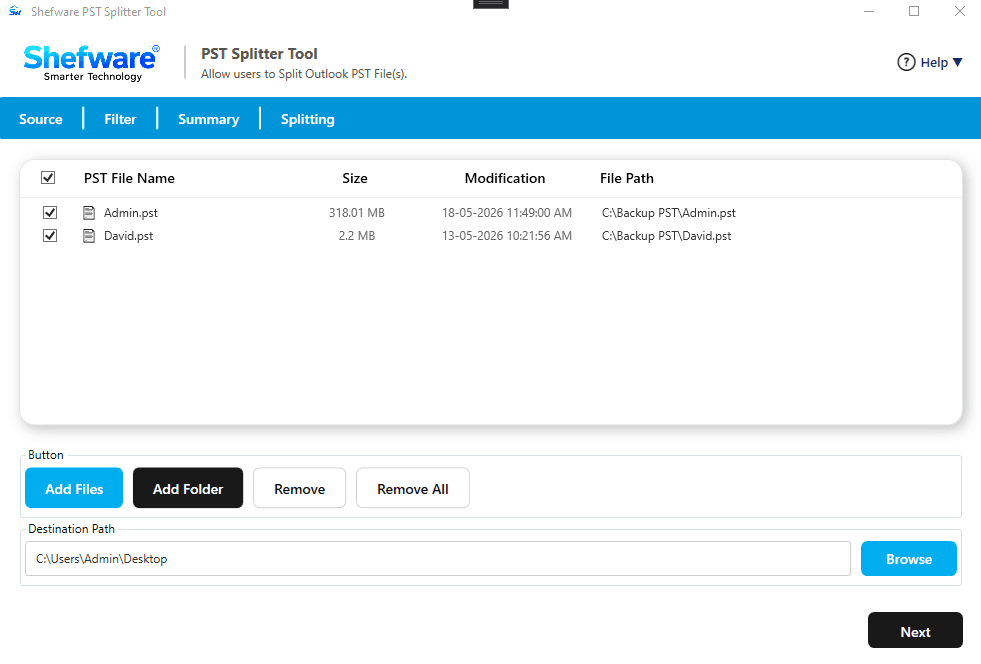Click the Remove All button

(x=412, y=488)
